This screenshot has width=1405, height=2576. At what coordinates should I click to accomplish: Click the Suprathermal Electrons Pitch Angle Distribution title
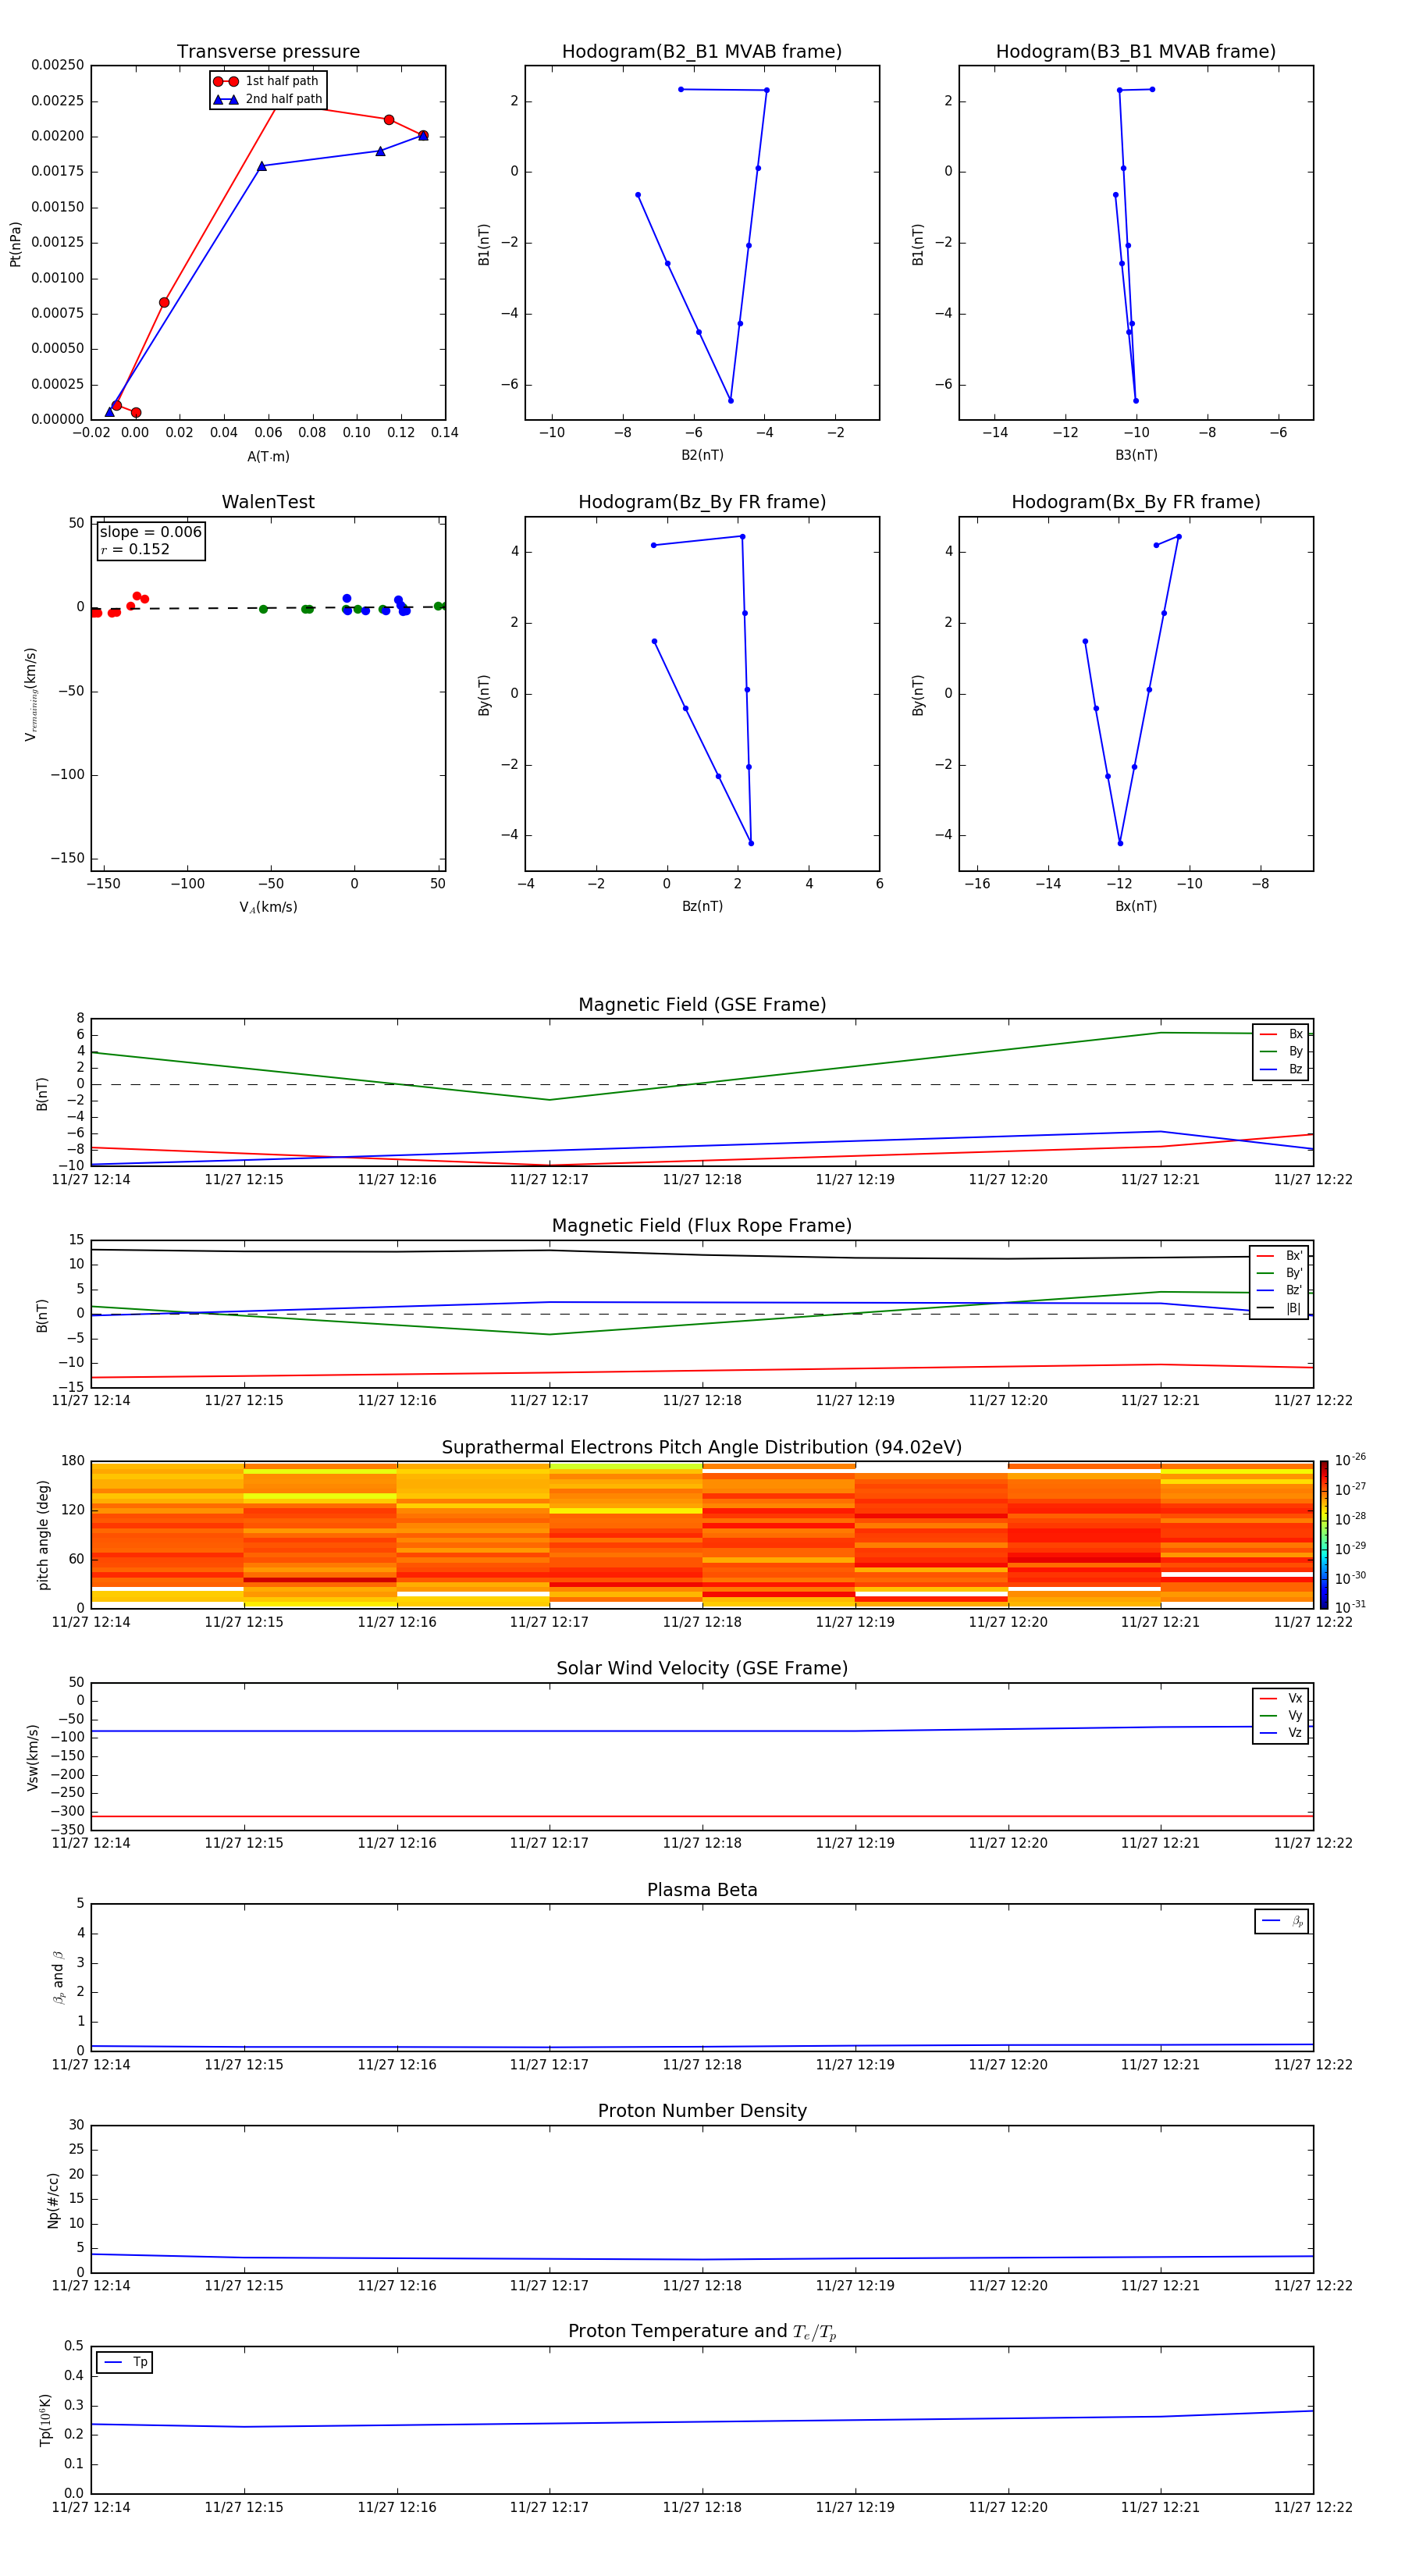point(702,1448)
